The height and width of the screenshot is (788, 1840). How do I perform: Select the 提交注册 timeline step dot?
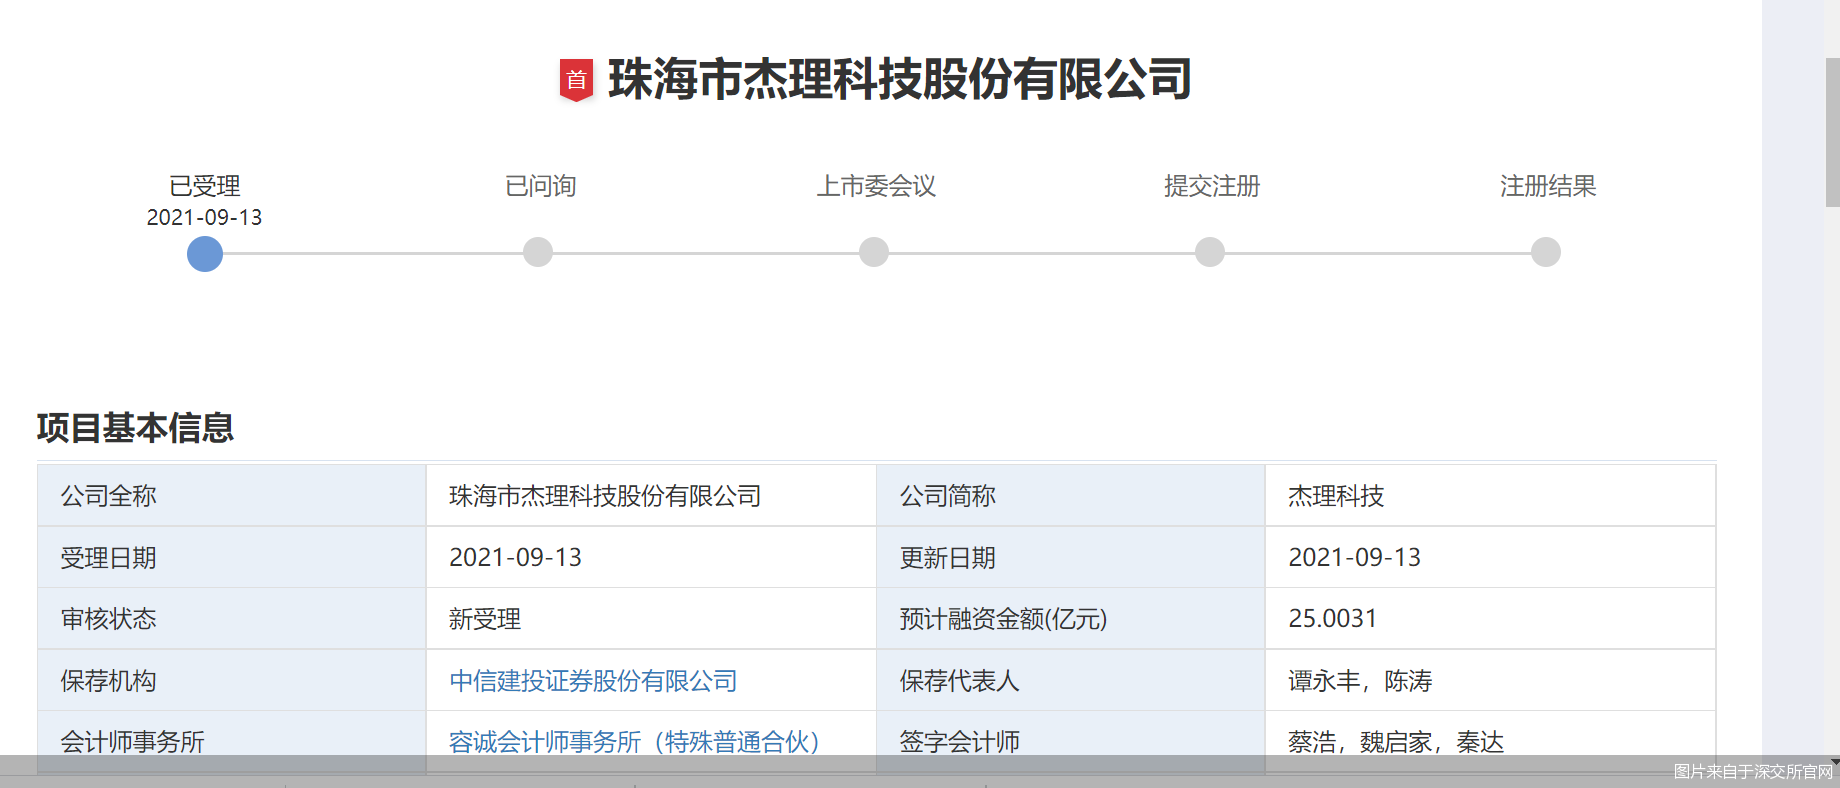1210,252
